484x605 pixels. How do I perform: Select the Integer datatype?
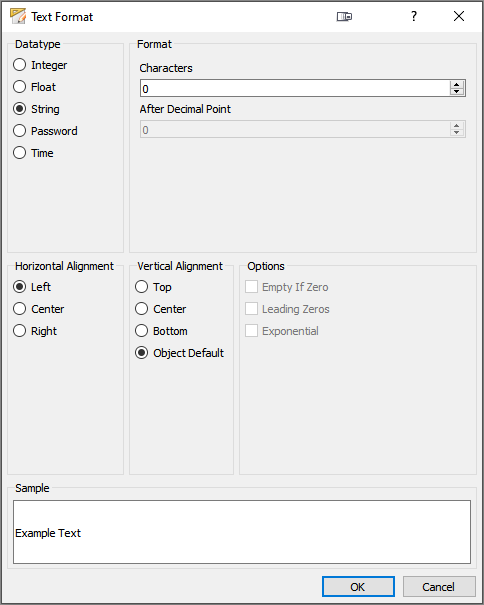pyautogui.click(x=40, y=65)
